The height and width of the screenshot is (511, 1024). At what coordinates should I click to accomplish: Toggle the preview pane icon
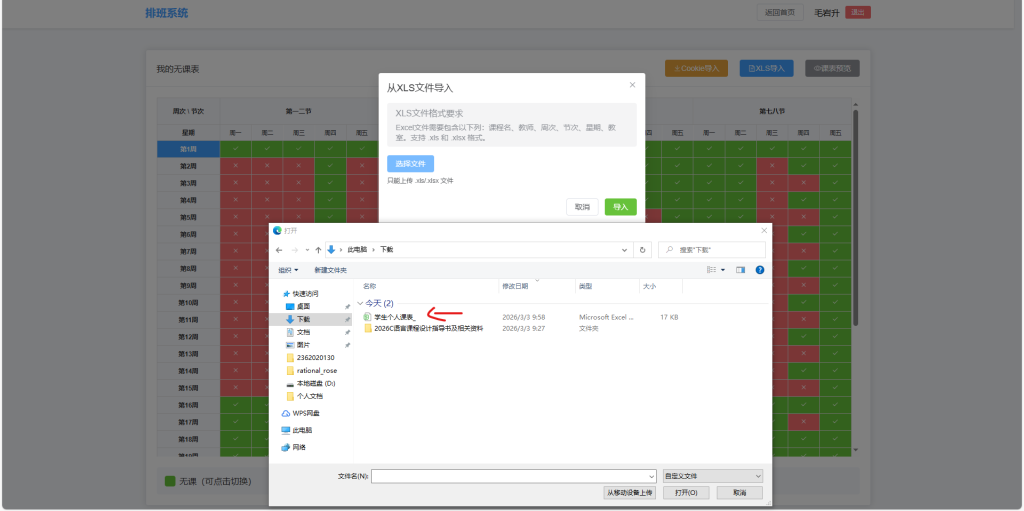(x=741, y=269)
